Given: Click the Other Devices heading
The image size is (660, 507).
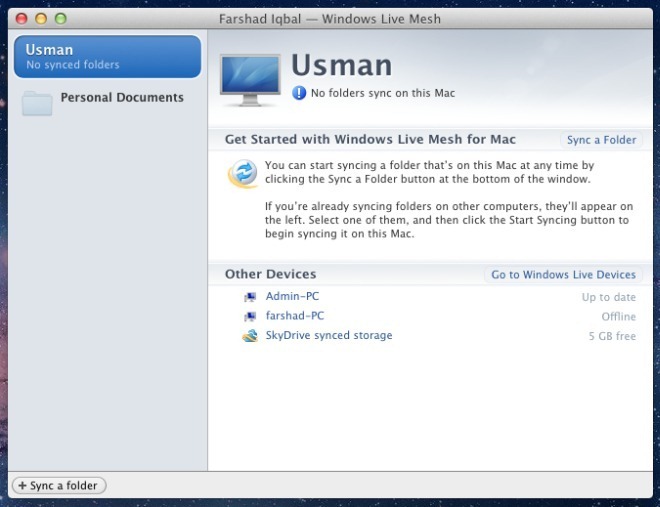Looking at the screenshot, I should point(270,274).
